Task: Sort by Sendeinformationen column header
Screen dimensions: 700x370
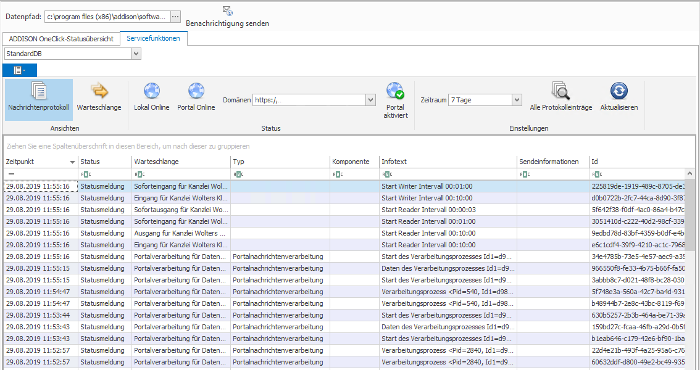Action: (553, 162)
